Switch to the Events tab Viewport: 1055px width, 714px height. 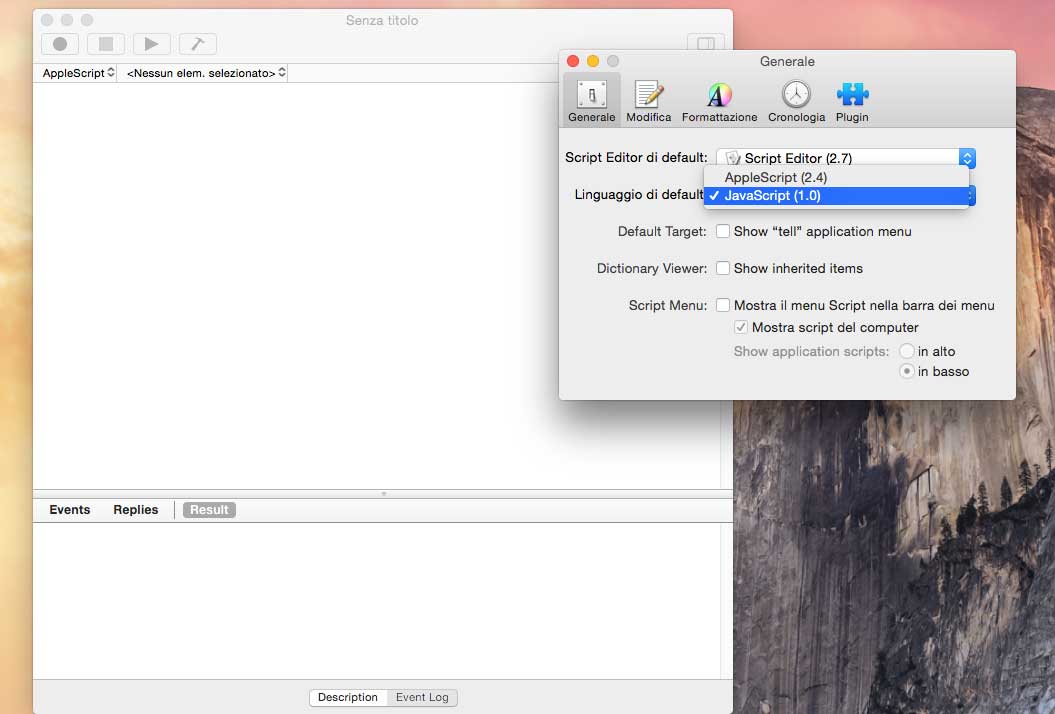click(x=69, y=510)
